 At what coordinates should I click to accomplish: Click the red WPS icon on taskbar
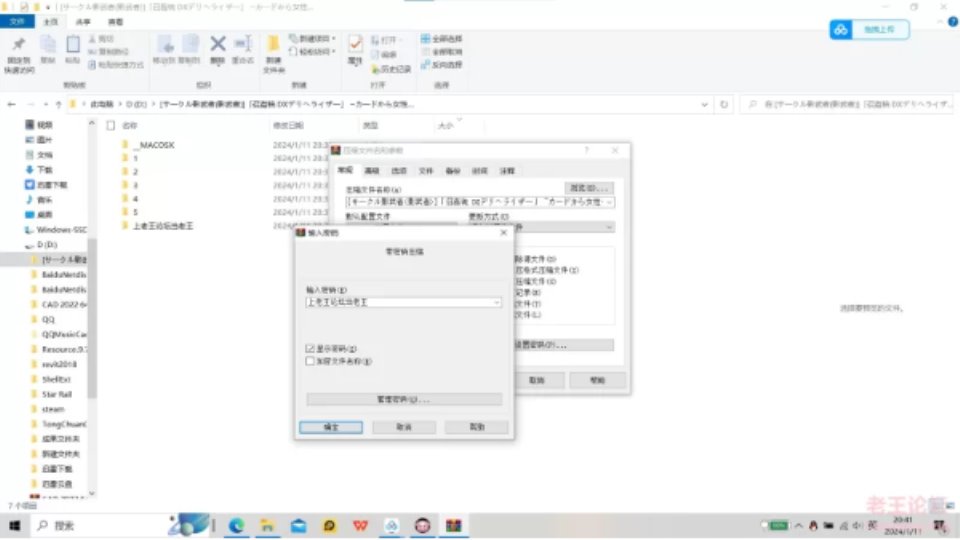(x=361, y=526)
